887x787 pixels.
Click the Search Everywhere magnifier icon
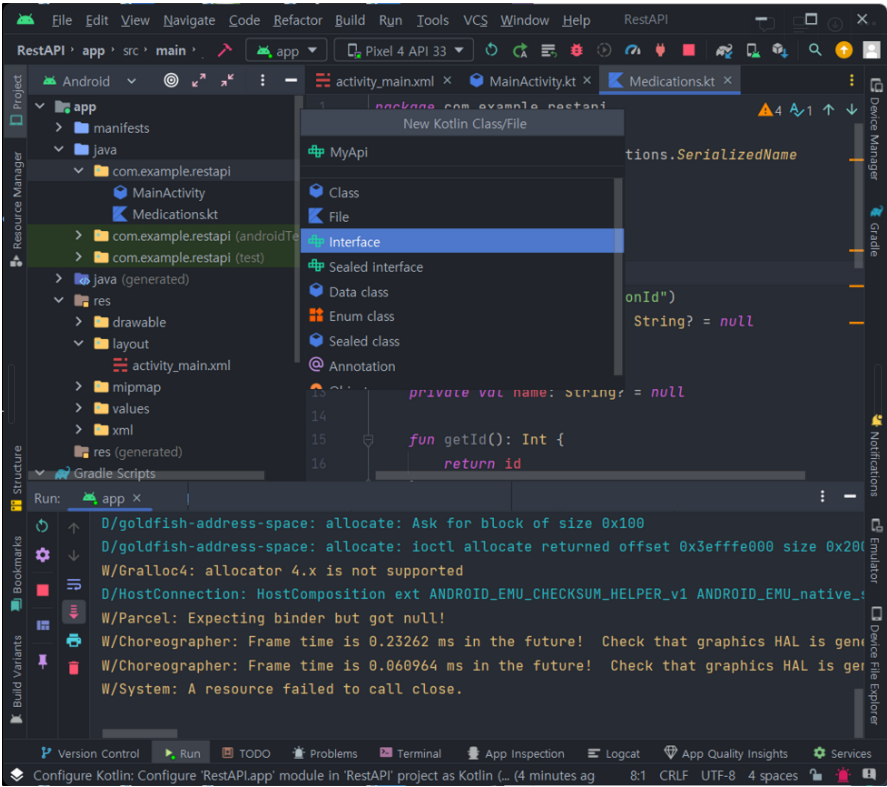click(815, 50)
